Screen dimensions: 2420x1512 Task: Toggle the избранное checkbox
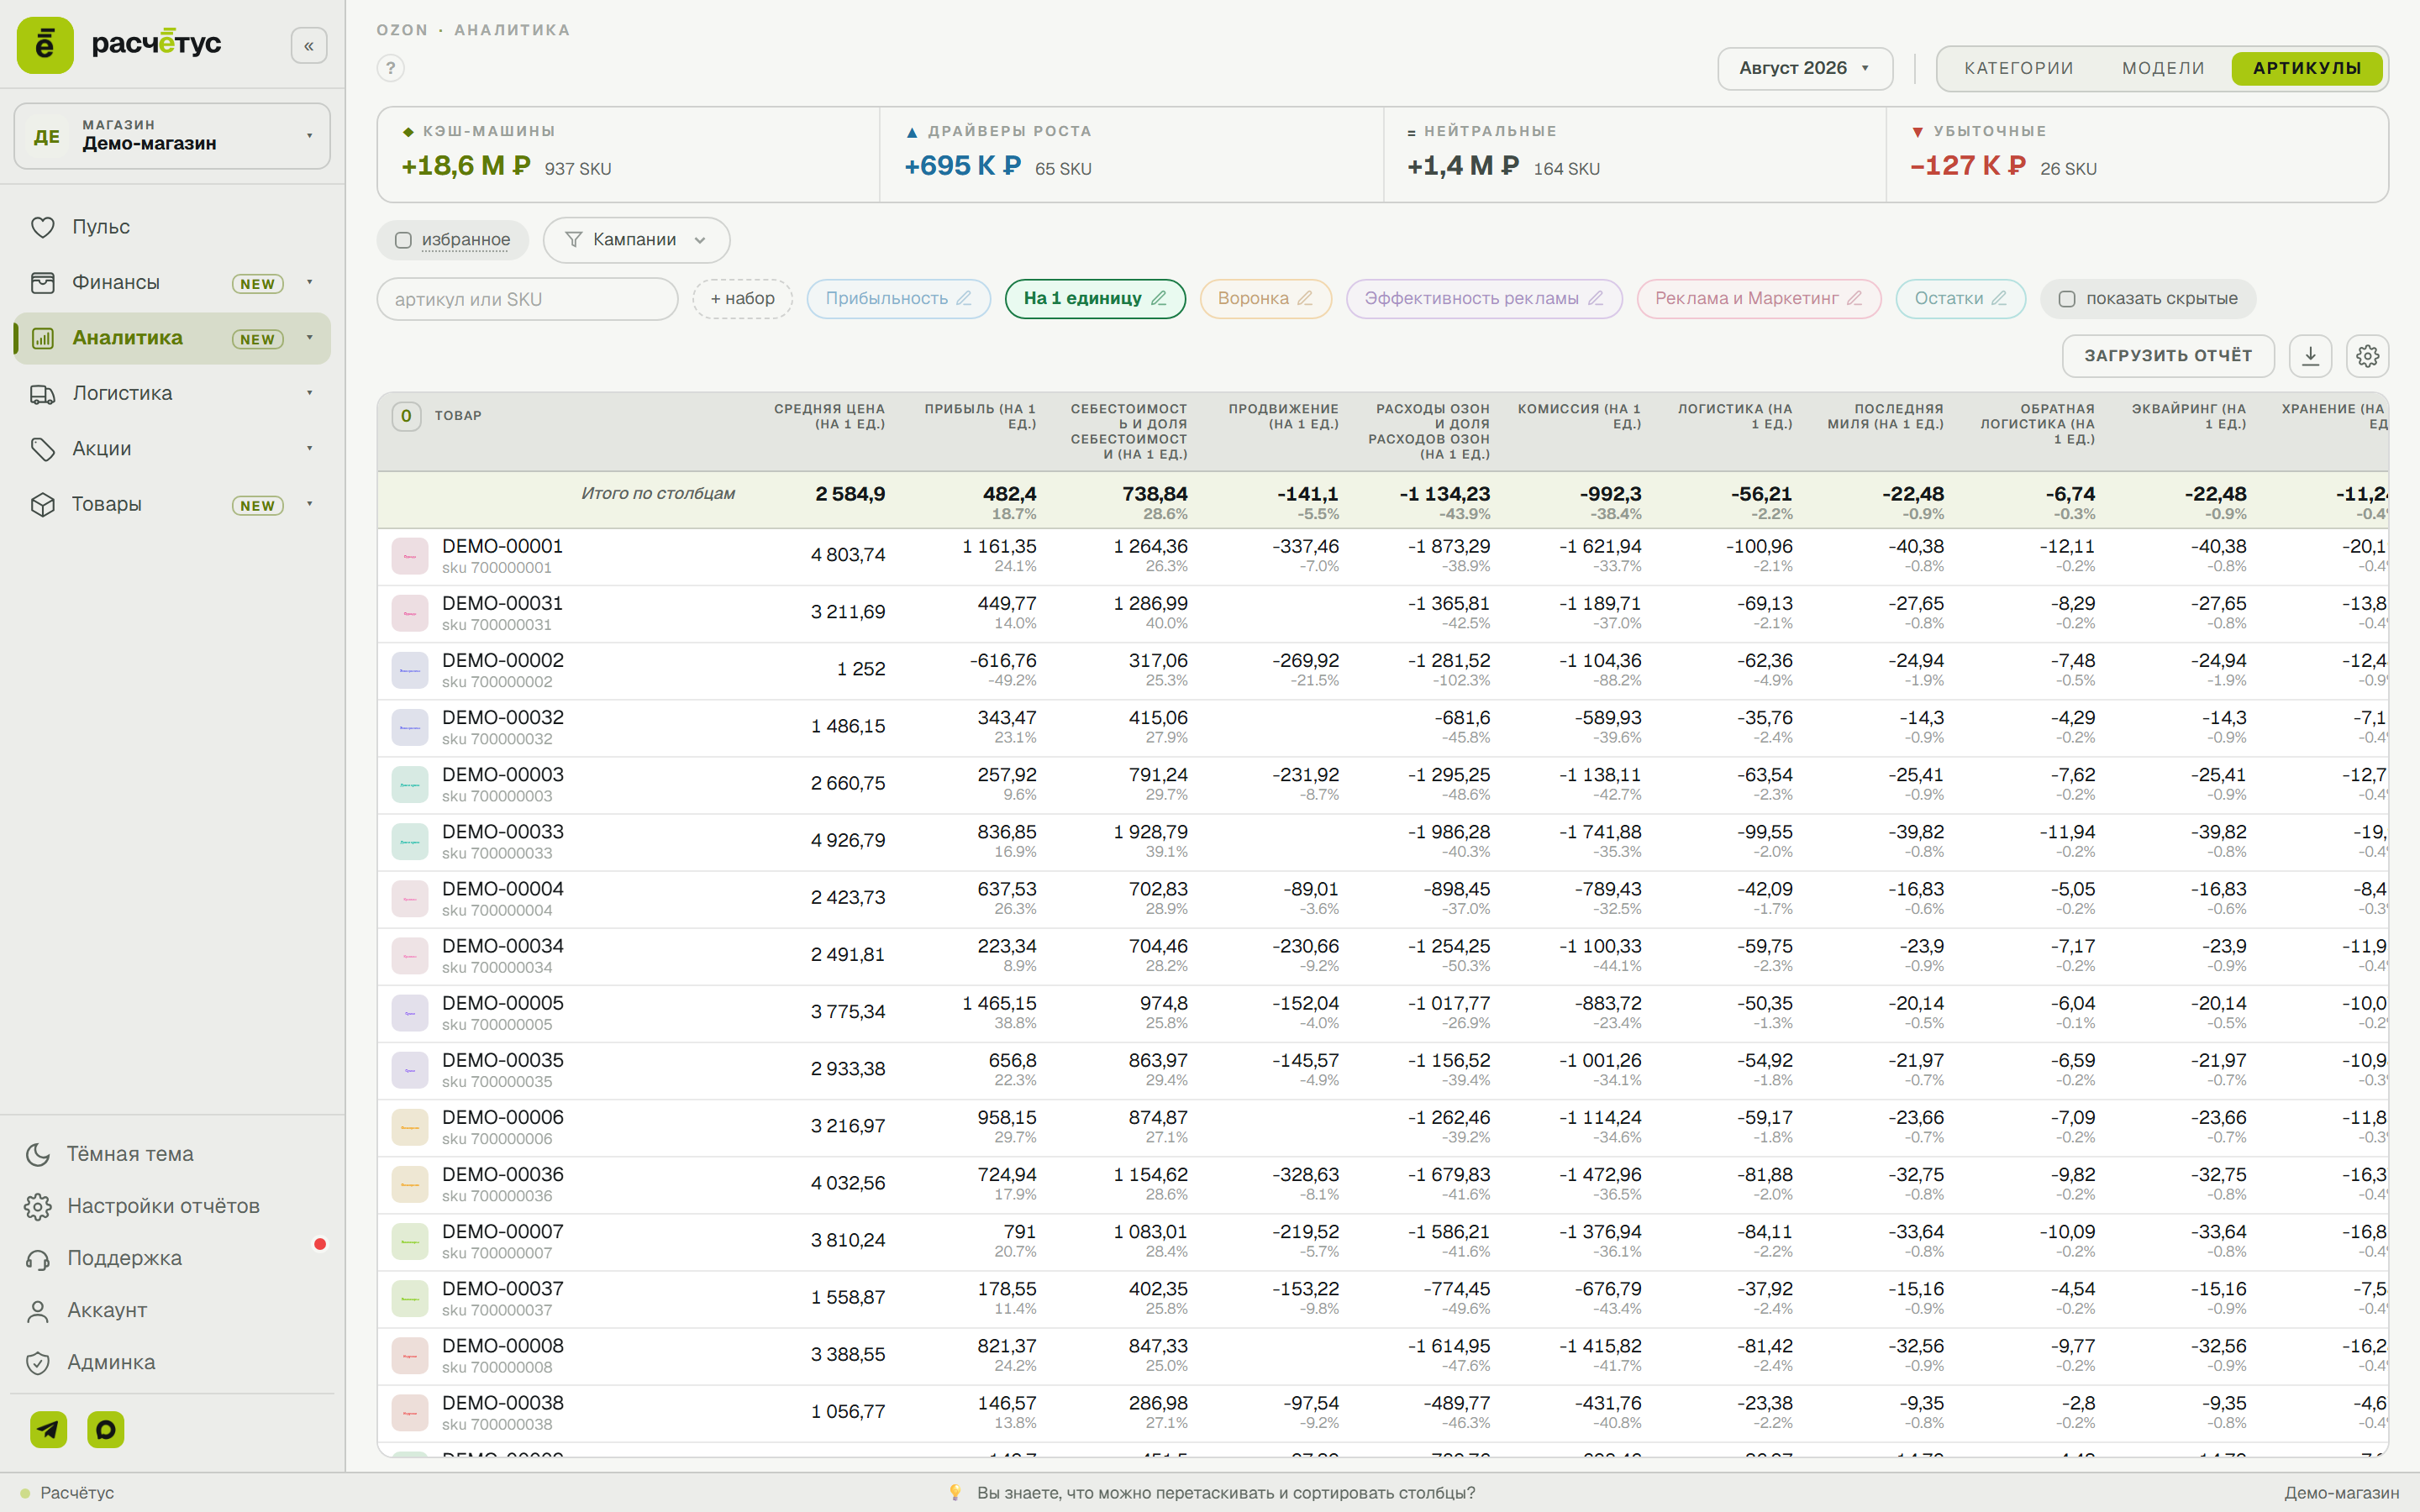[x=403, y=240]
